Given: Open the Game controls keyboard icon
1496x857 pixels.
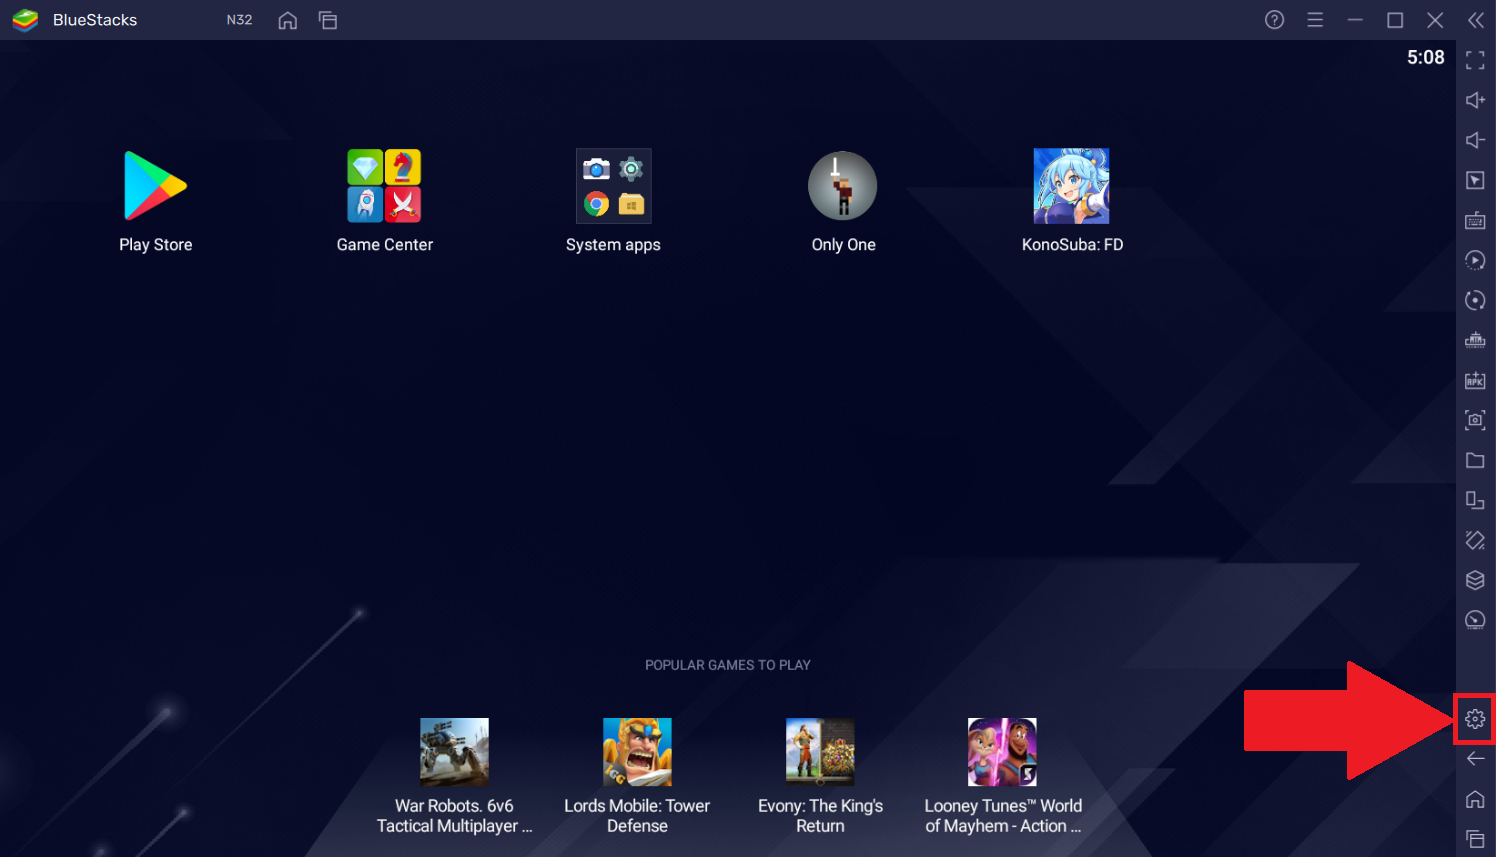Looking at the screenshot, I should pyautogui.click(x=1475, y=220).
